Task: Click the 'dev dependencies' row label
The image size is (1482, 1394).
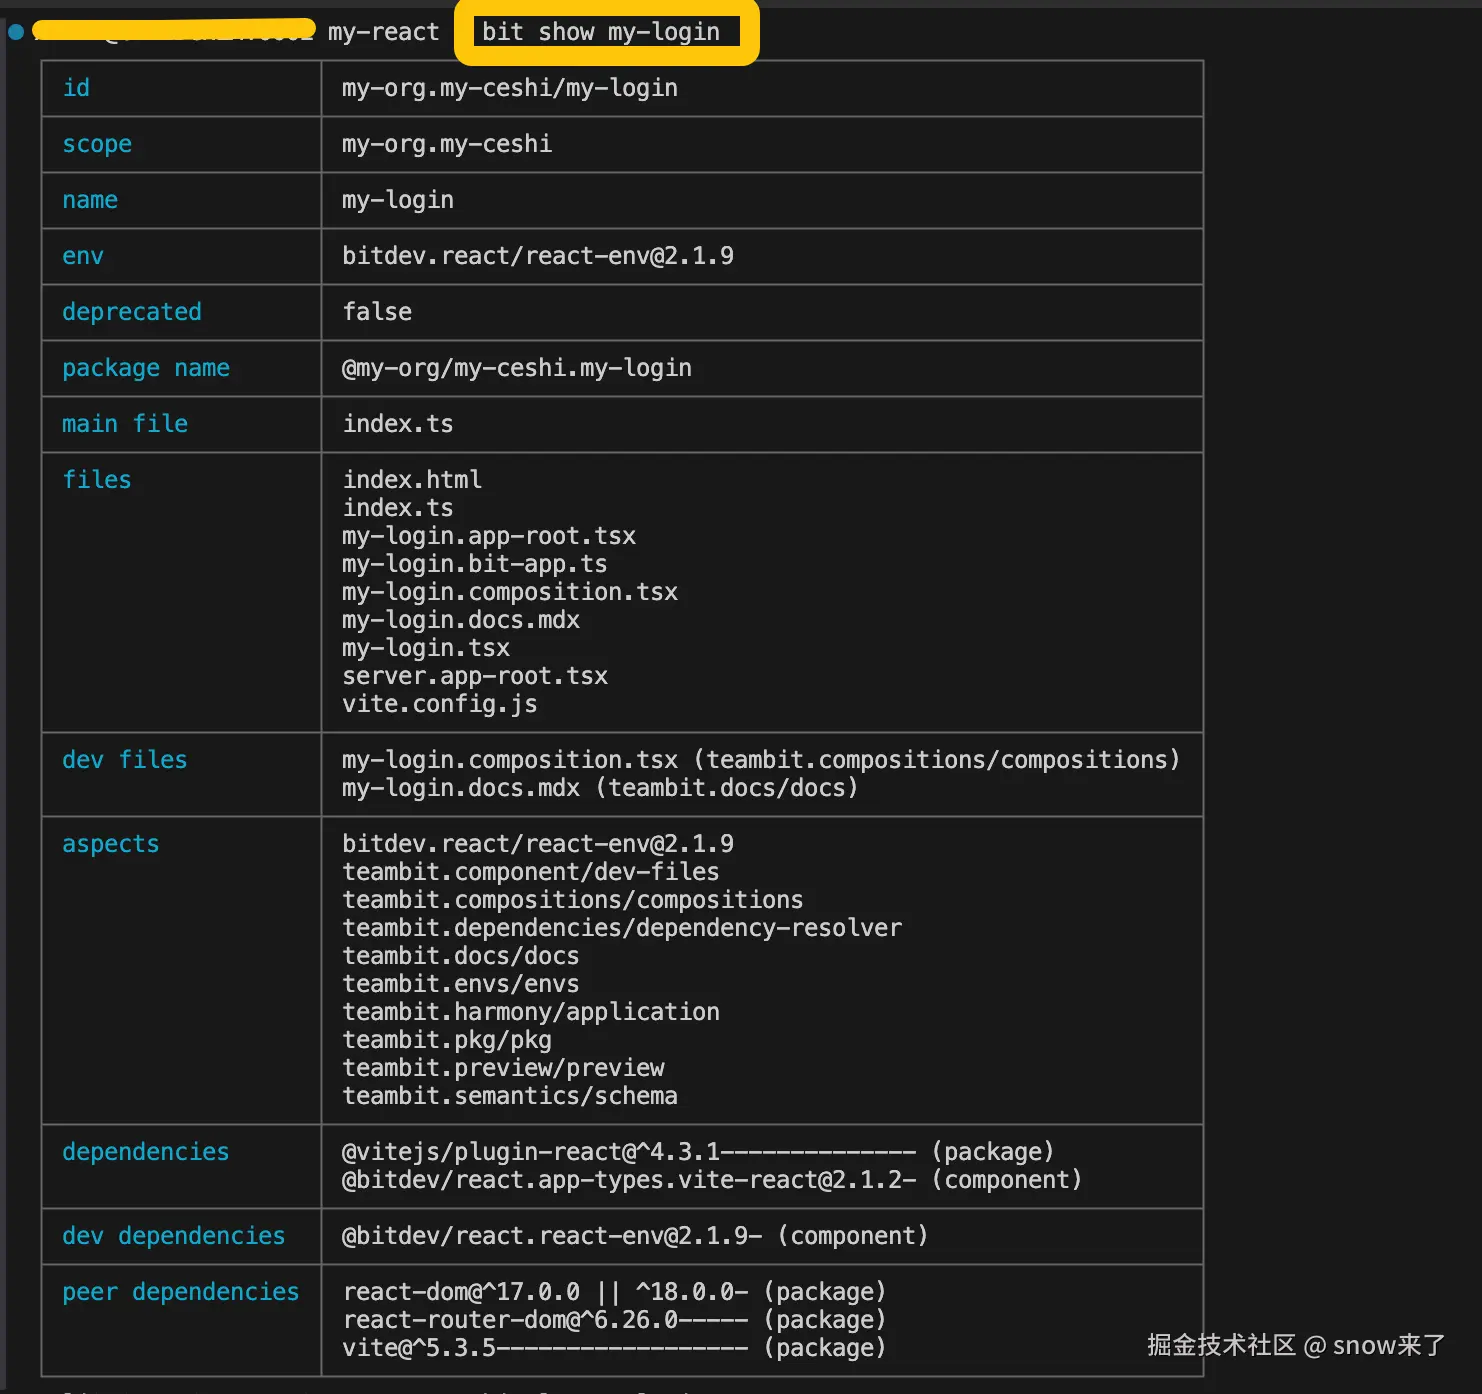Action: [x=174, y=1236]
